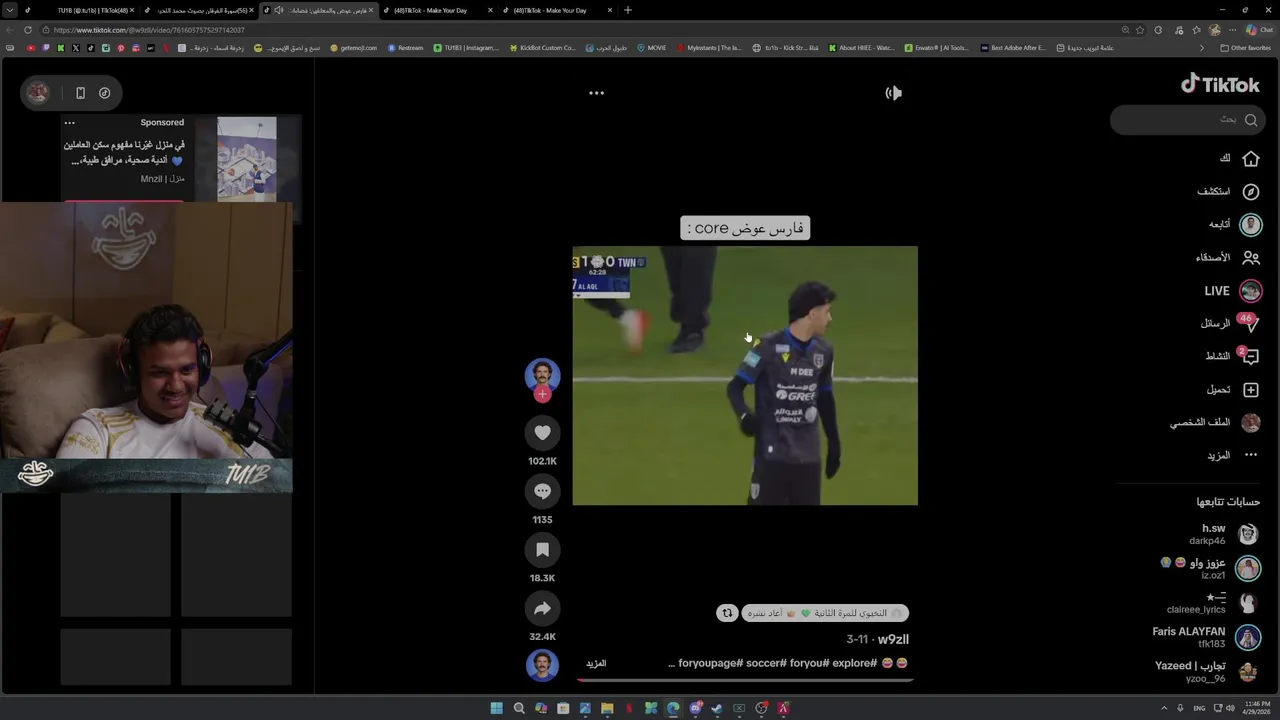
Task: Open followed account yzoo__96
Action: point(1208,672)
